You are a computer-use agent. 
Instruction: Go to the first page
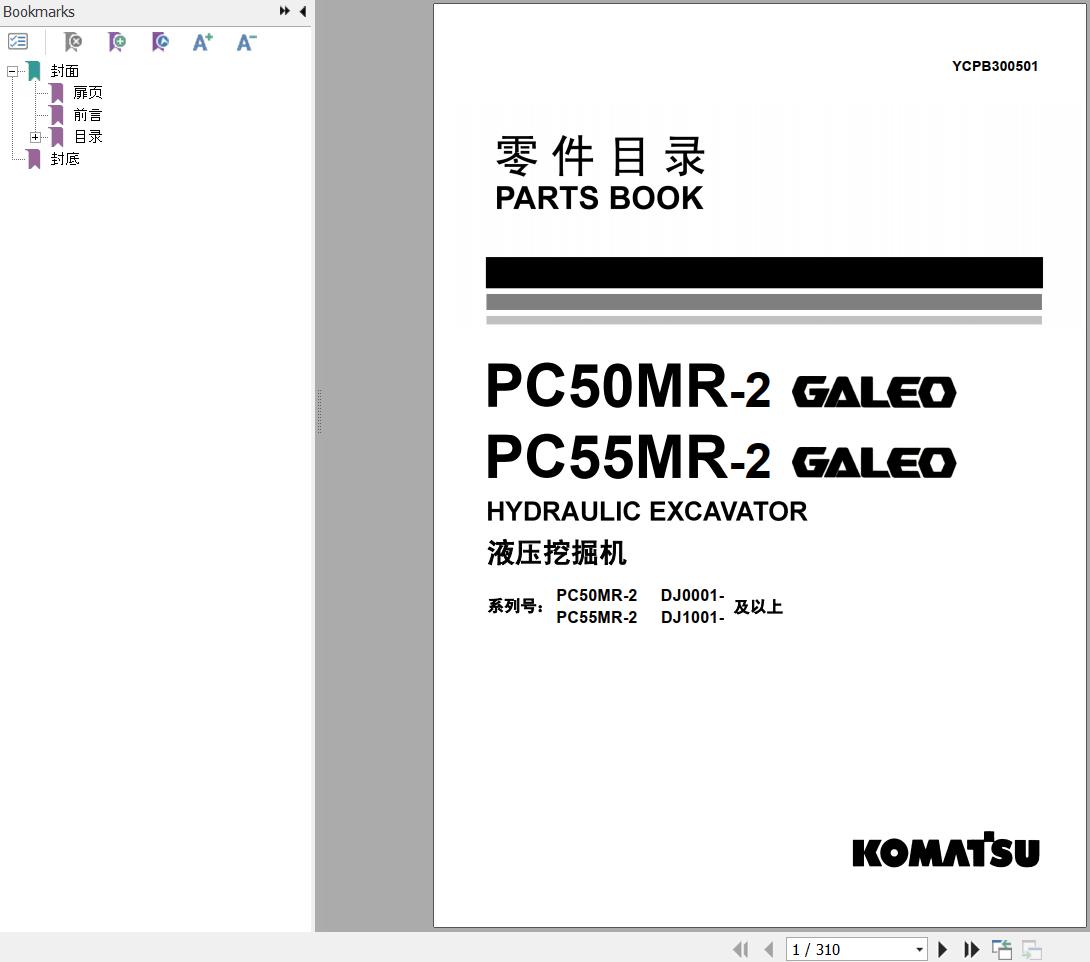coord(741,949)
